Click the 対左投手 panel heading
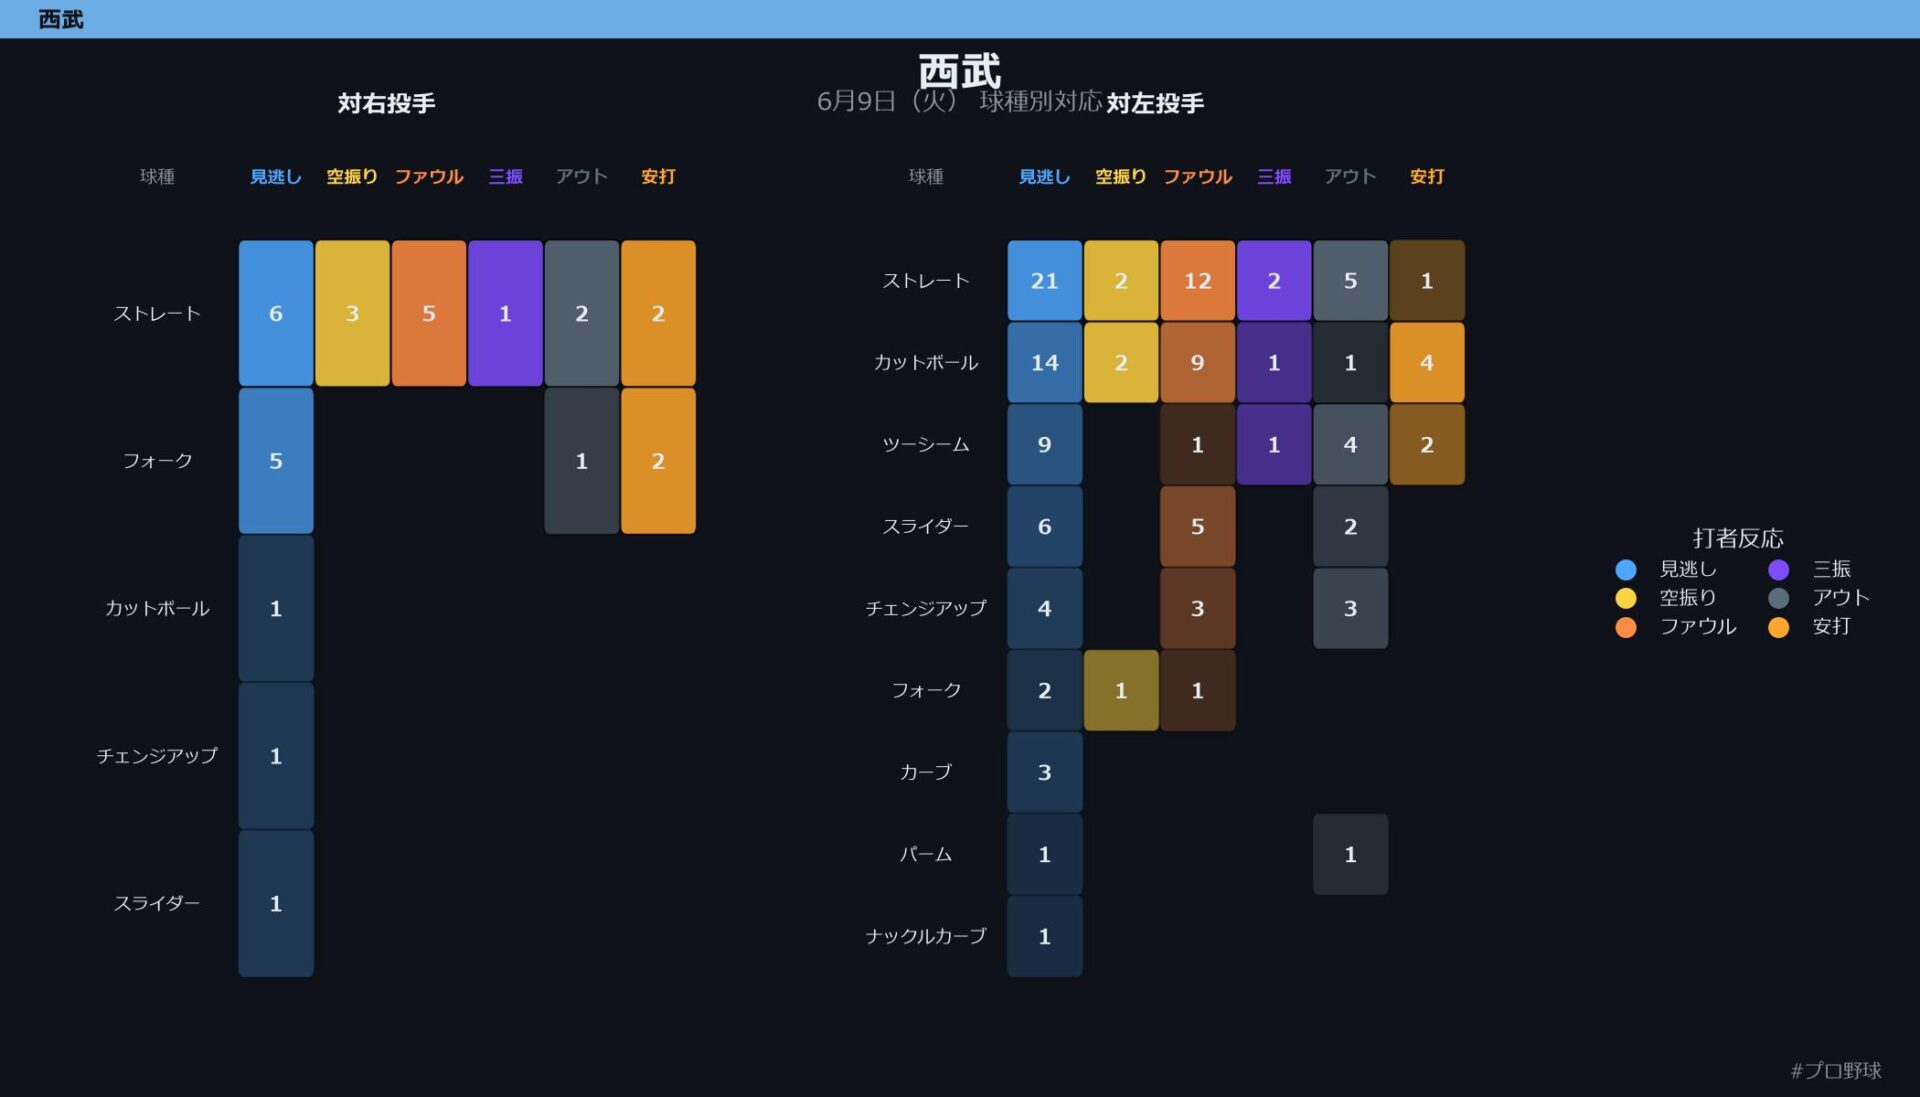This screenshot has width=1920, height=1097. [1155, 103]
